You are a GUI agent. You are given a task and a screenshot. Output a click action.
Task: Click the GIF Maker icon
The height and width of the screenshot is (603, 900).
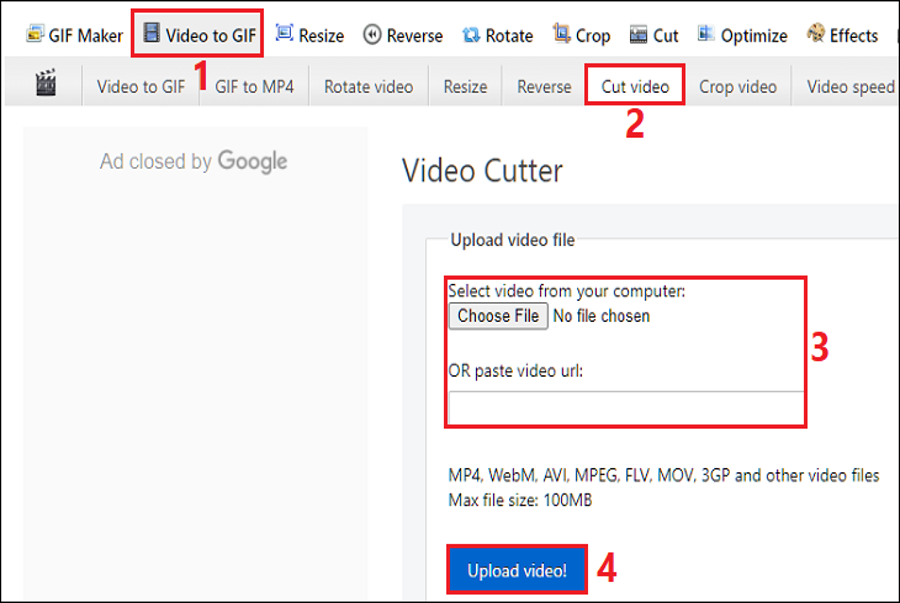click(35, 35)
